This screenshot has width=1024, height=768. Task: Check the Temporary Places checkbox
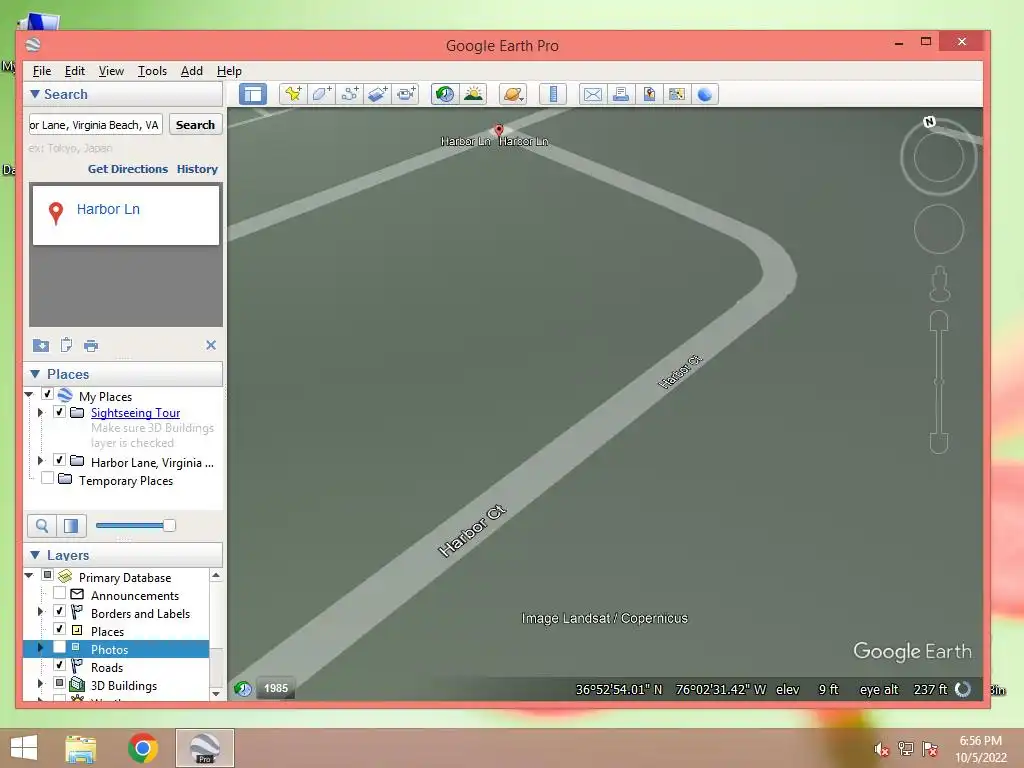[47, 478]
